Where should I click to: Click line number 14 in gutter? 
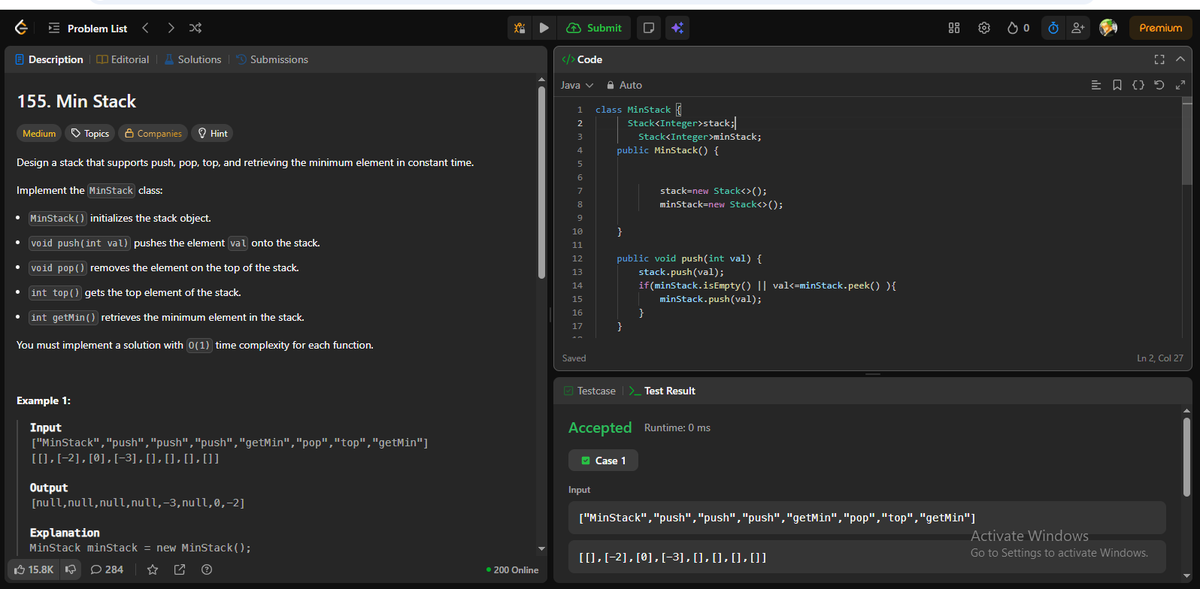pos(576,286)
